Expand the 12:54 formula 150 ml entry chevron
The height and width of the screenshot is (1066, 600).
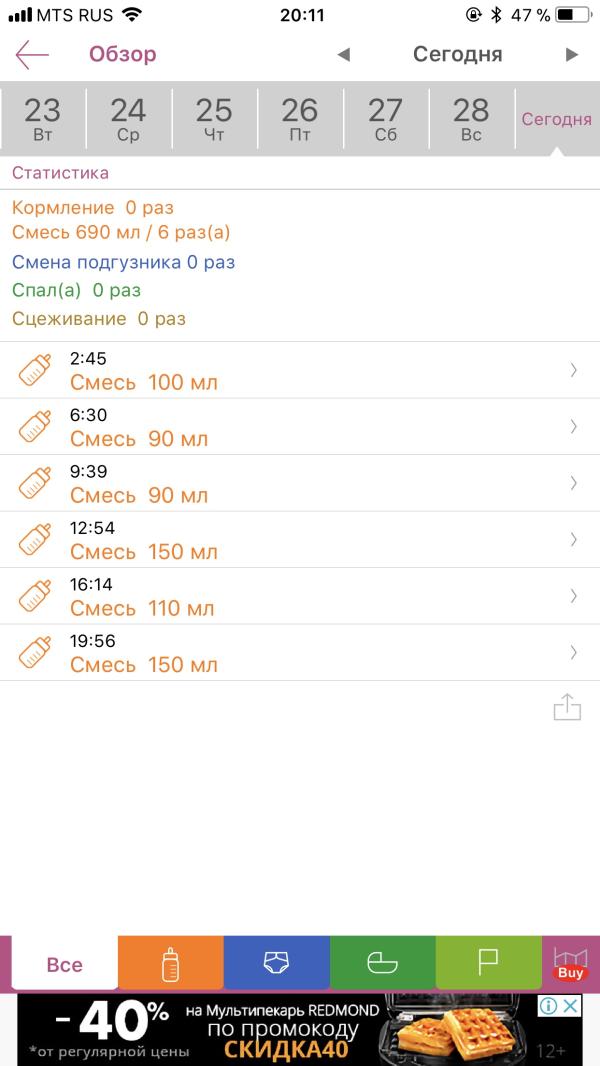(x=573, y=539)
